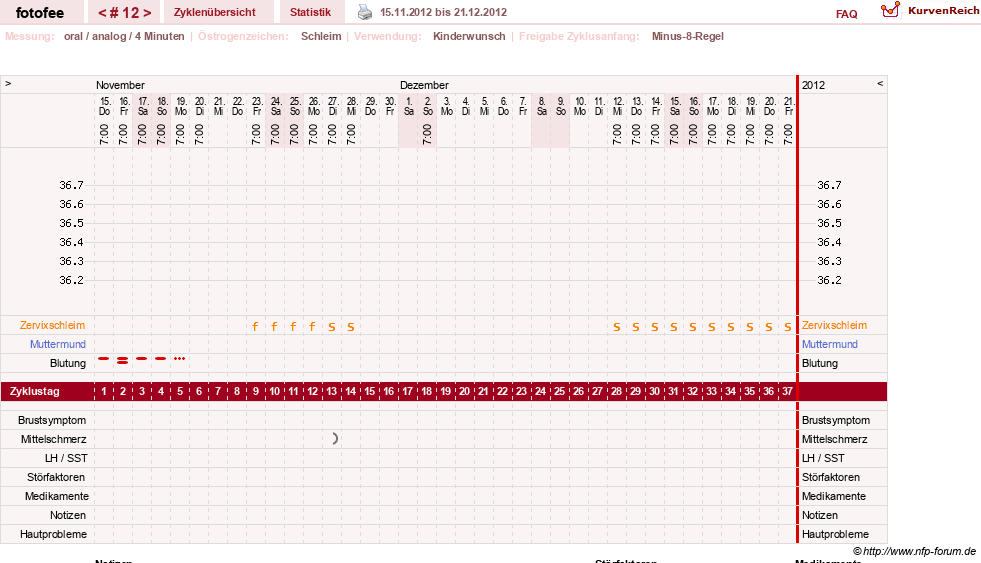Viewport: 981px width, 563px height.
Task: Click the 'S' mucus symbol on Dec 14
Action: coord(655,327)
